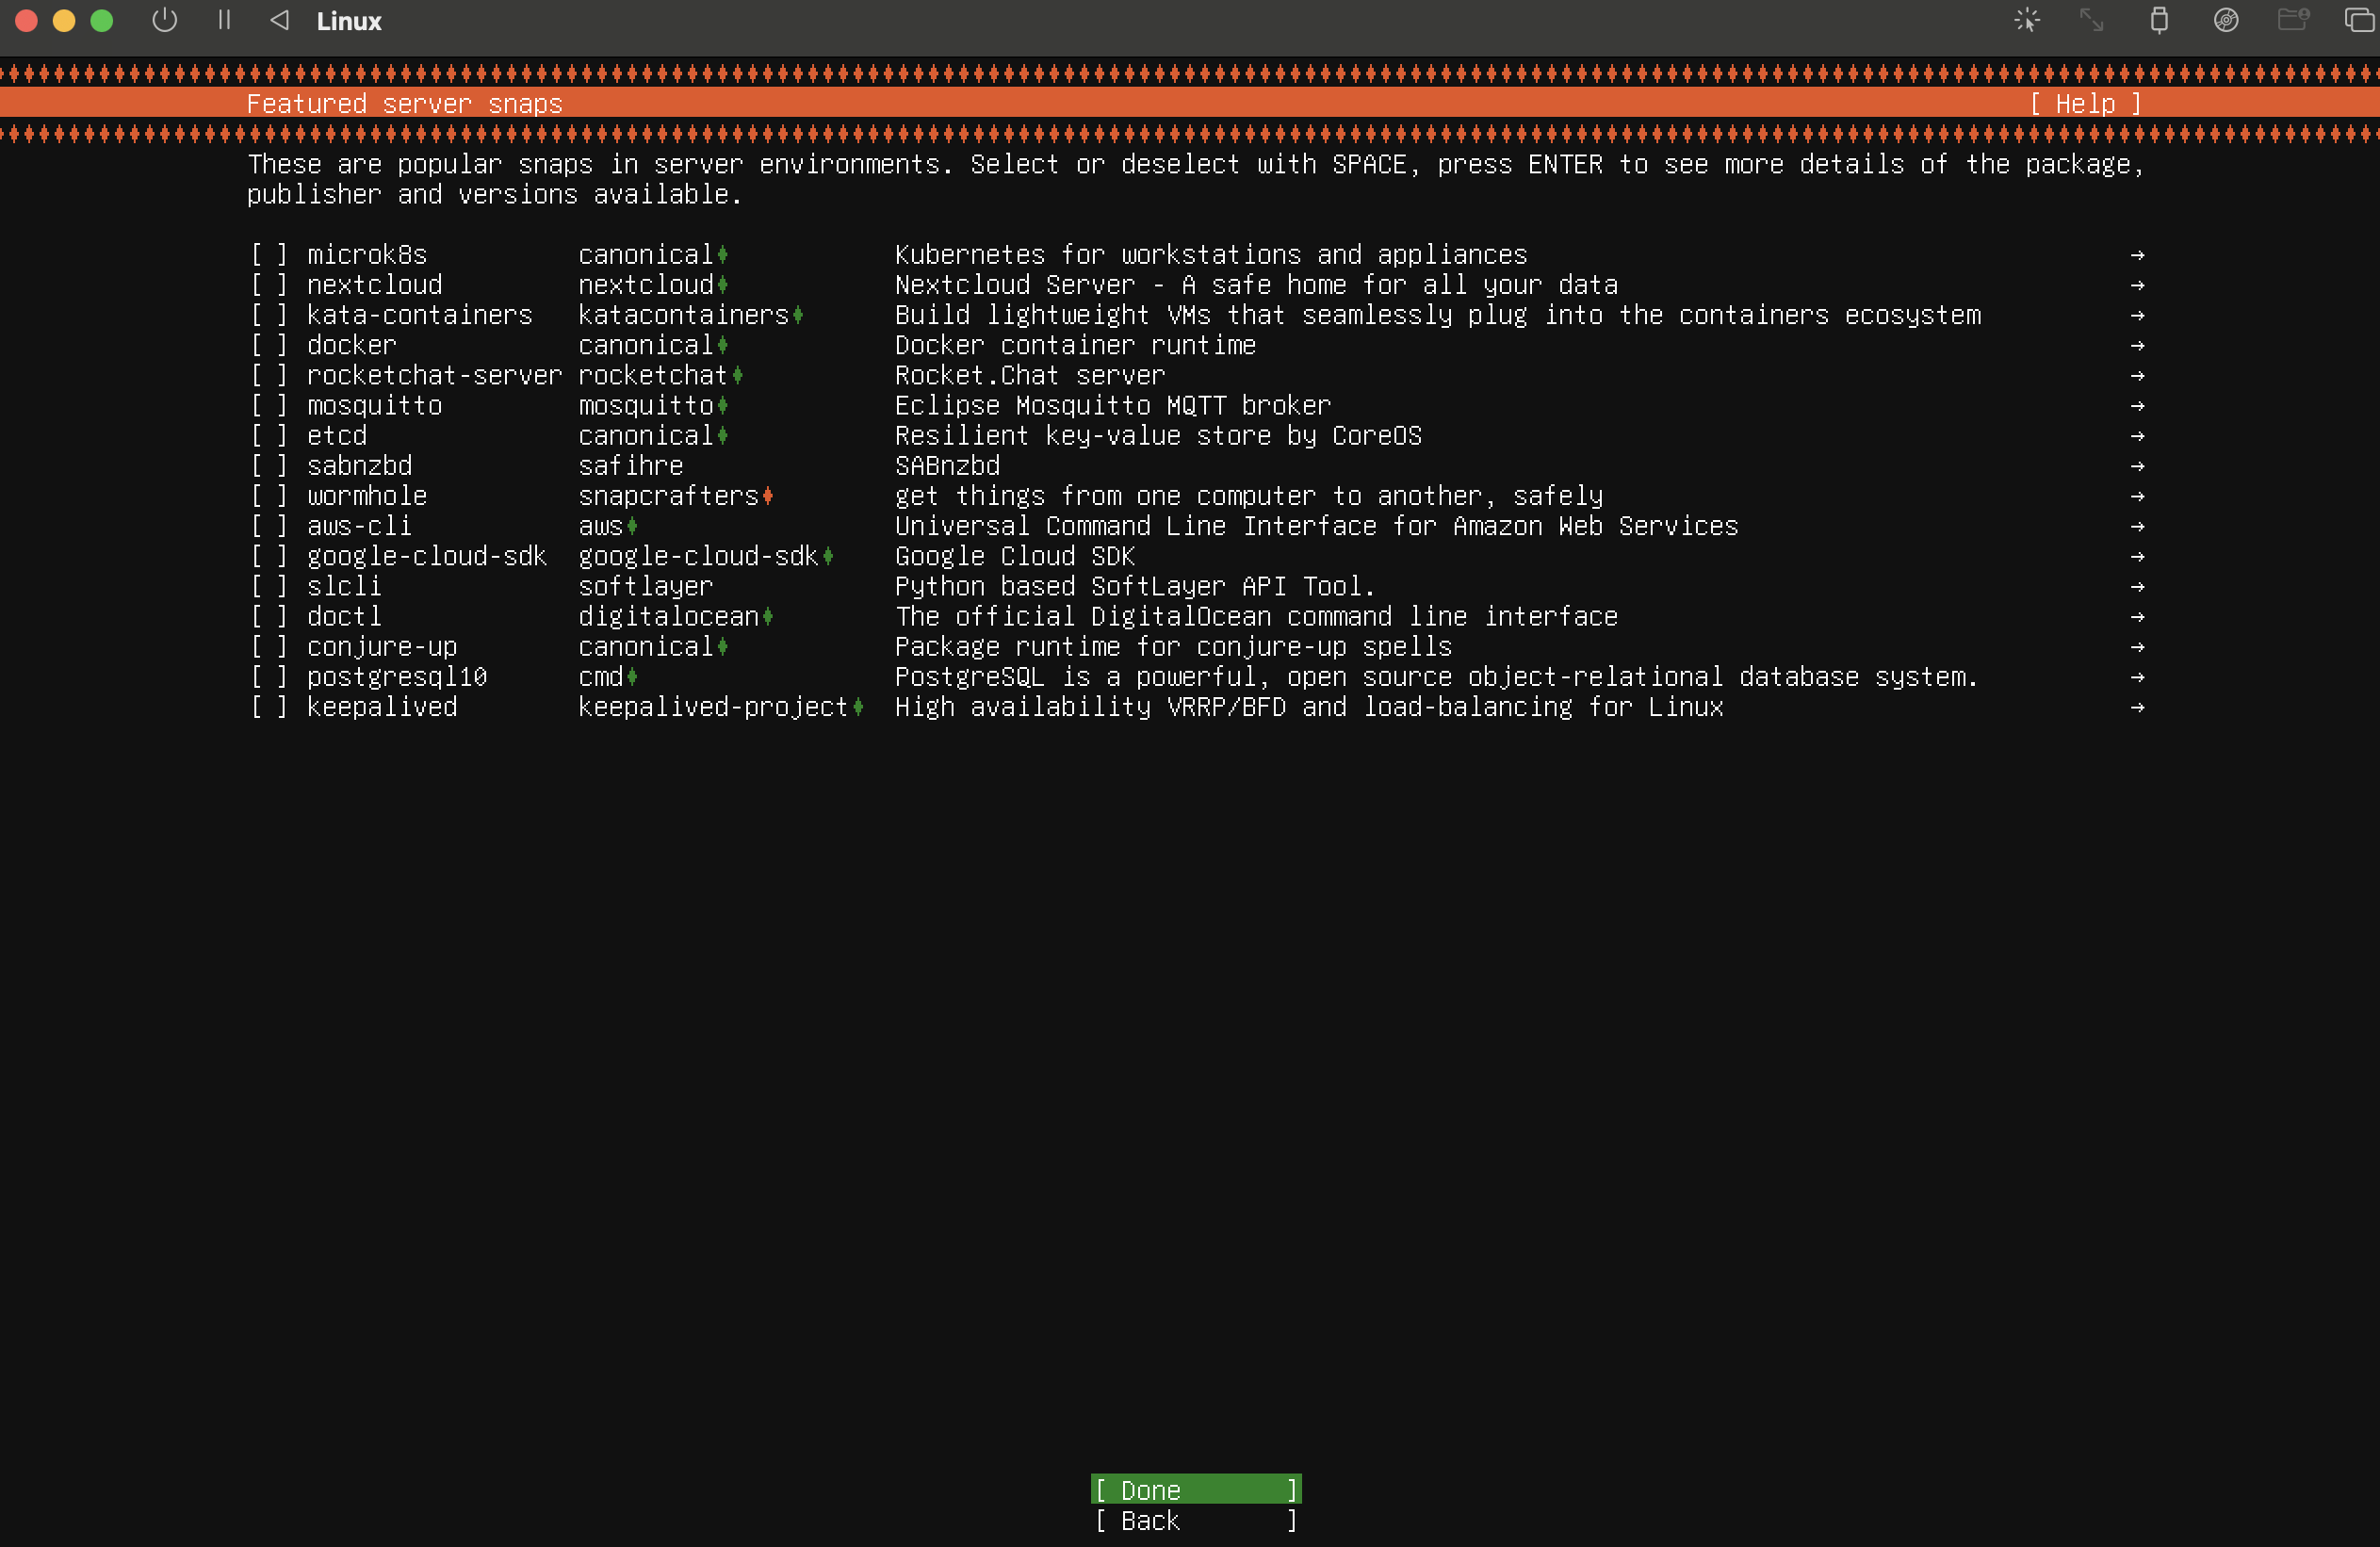
Task: Open details arrow for keepalived row
Action: click(2137, 707)
